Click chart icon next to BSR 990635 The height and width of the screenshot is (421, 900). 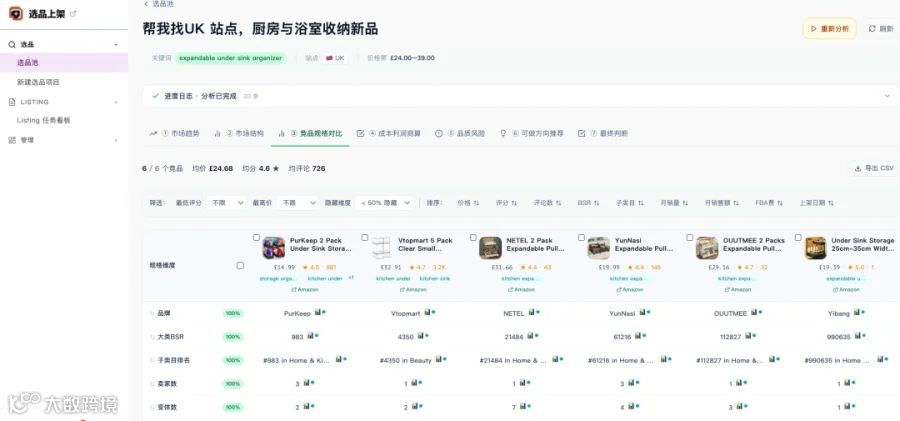point(859,335)
